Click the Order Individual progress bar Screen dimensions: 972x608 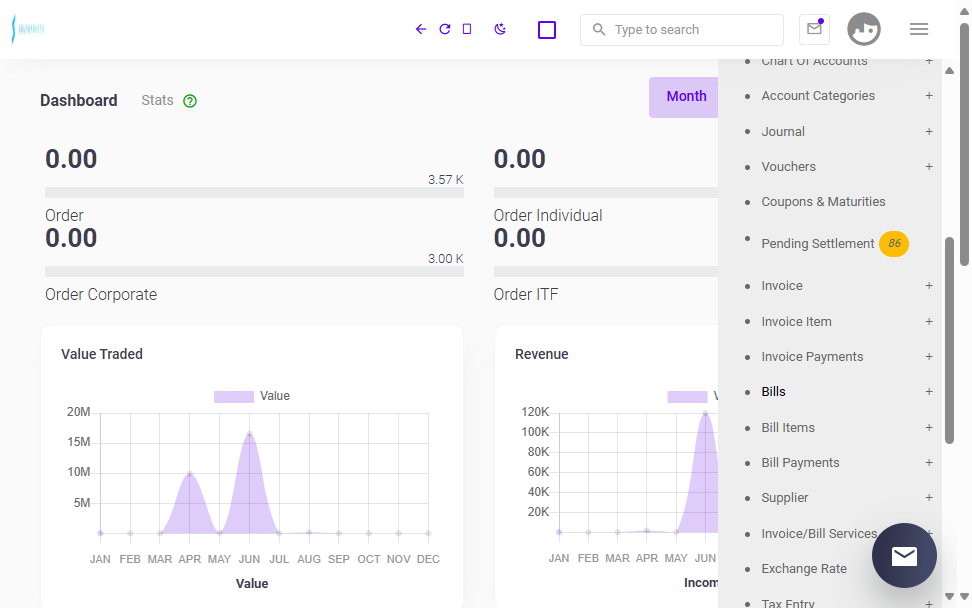(606, 193)
